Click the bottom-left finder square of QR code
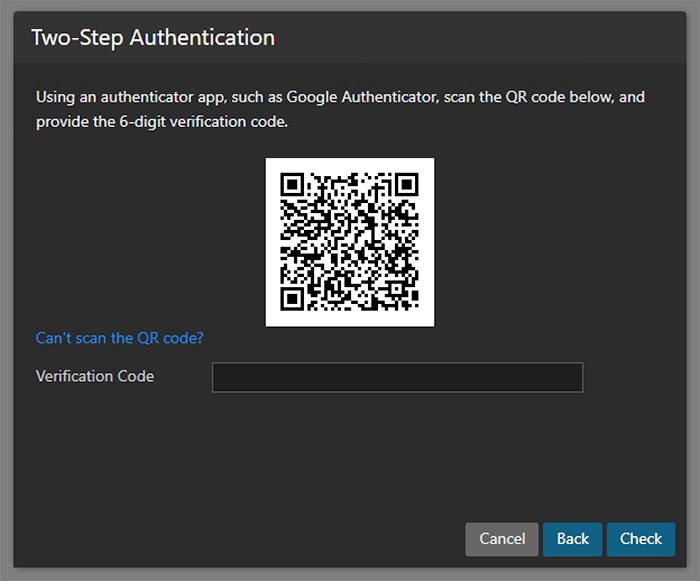The height and width of the screenshot is (581, 700). (292, 298)
